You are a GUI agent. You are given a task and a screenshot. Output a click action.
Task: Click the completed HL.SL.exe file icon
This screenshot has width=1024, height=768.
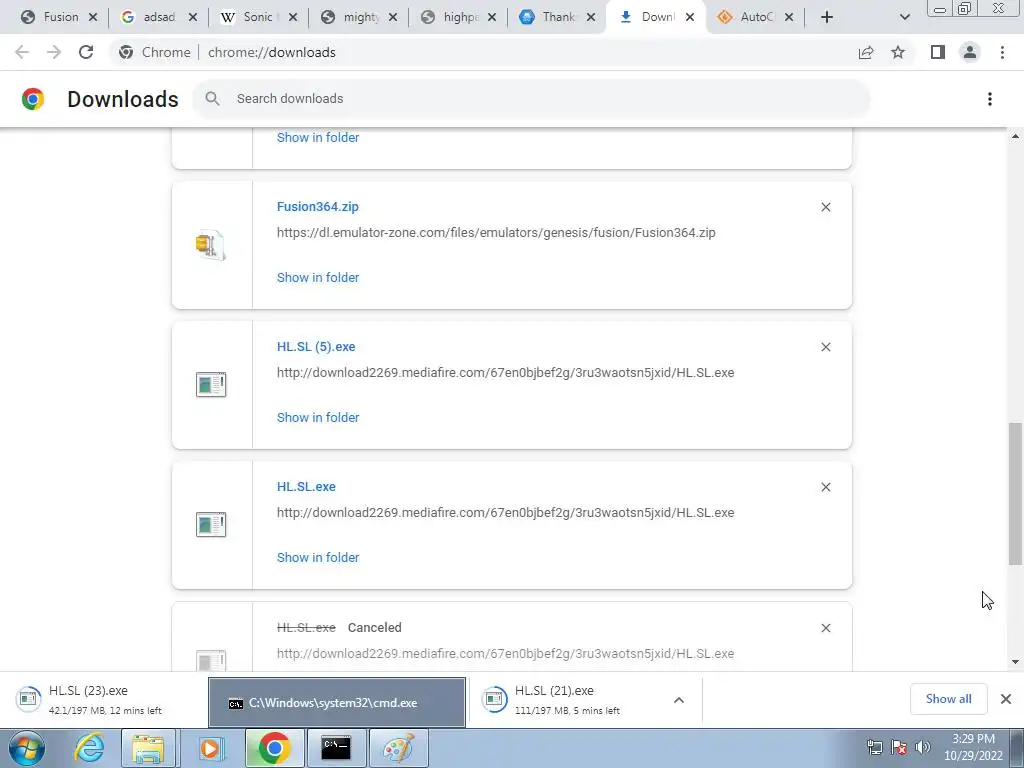[211, 524]
